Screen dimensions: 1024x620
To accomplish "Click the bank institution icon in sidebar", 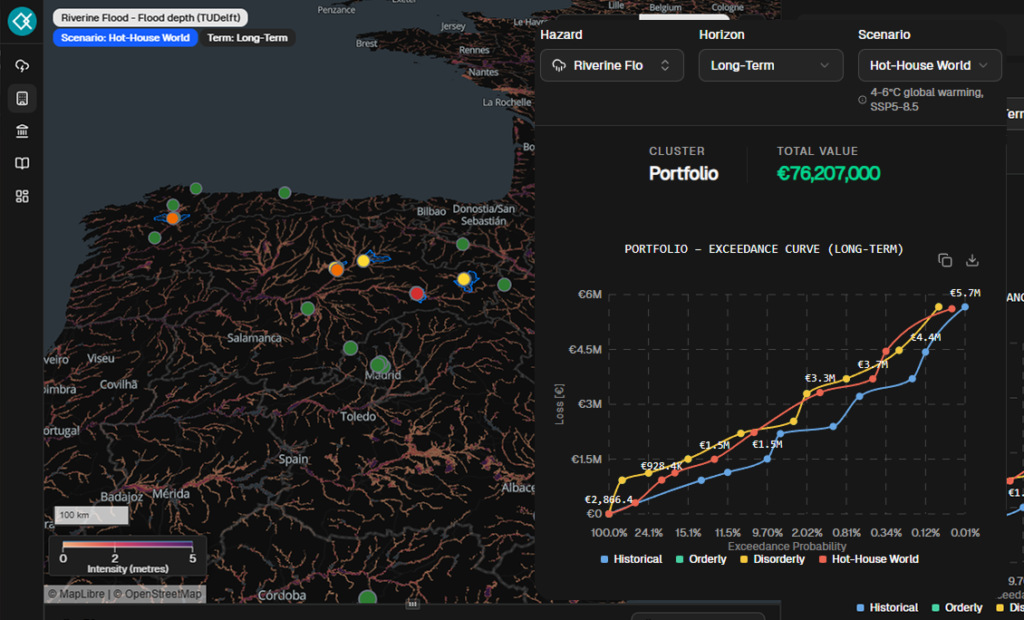I will [x=22, y=131].
